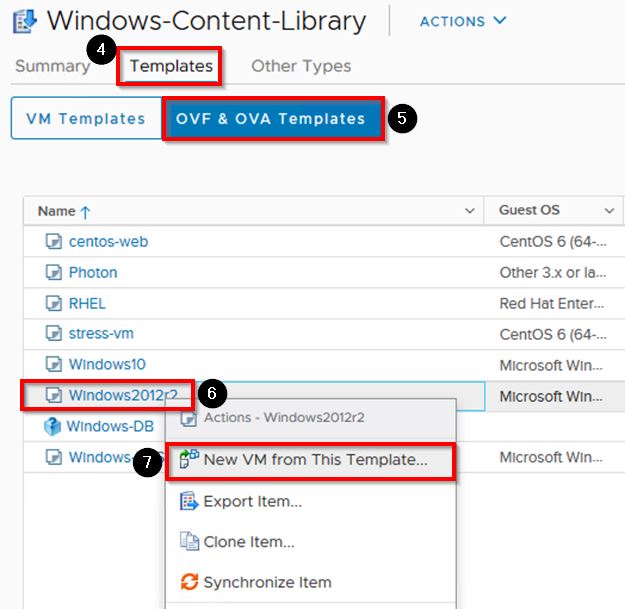
Task: Open the stress-vm template link
Action: (x=101, y=334)
